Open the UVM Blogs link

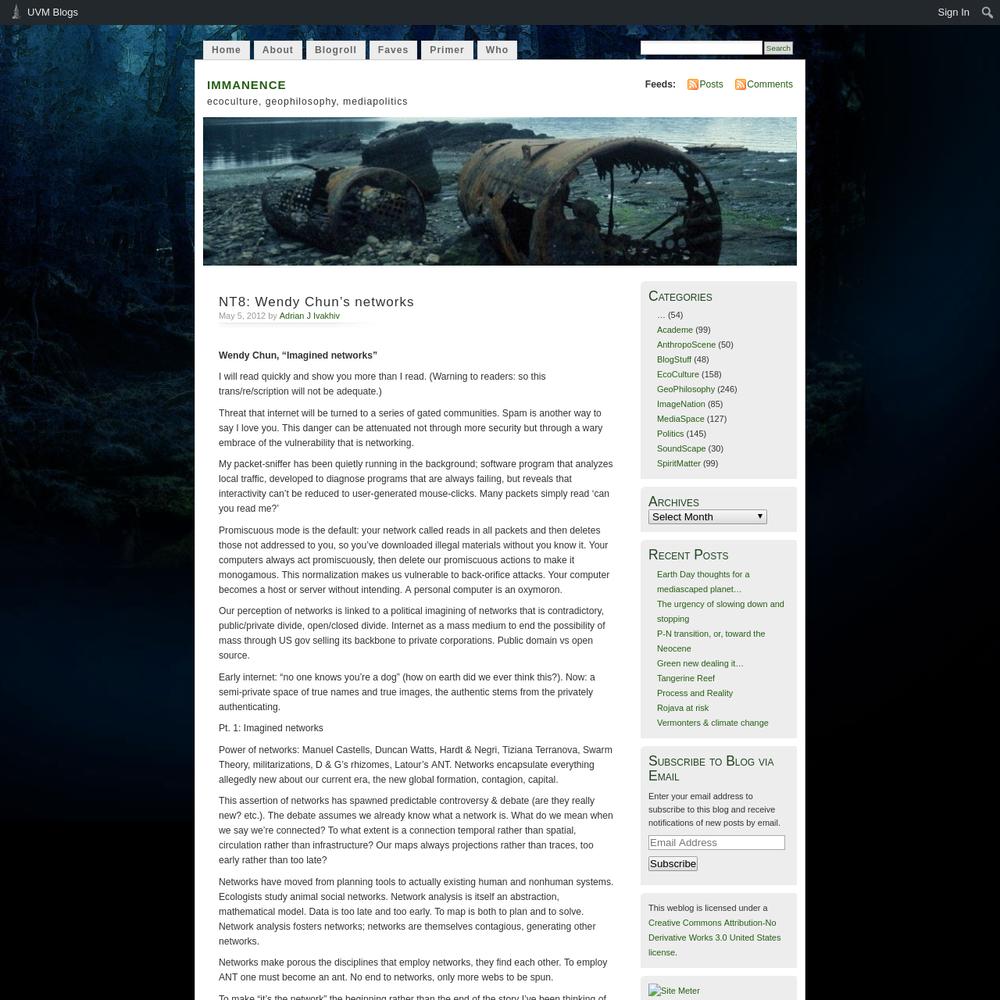[x=52, y=12]
